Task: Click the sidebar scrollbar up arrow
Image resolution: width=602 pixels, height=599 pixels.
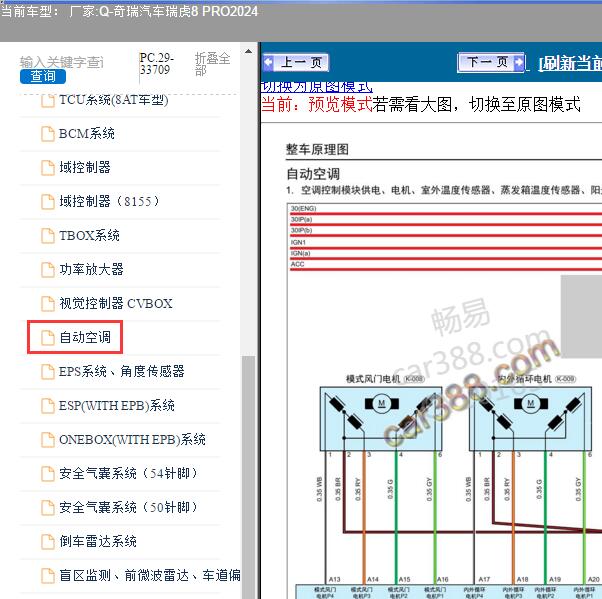Action: (248, 51)
